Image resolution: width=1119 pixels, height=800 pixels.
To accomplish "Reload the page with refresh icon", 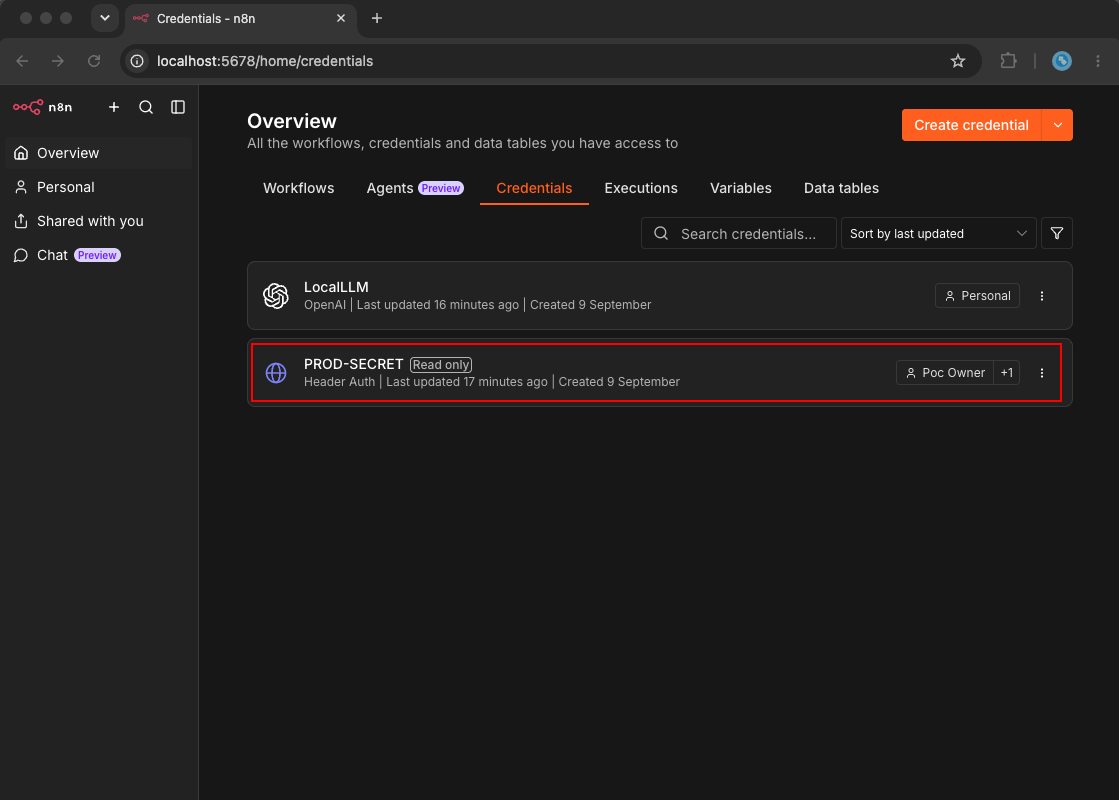I will (x=93, y=61).
